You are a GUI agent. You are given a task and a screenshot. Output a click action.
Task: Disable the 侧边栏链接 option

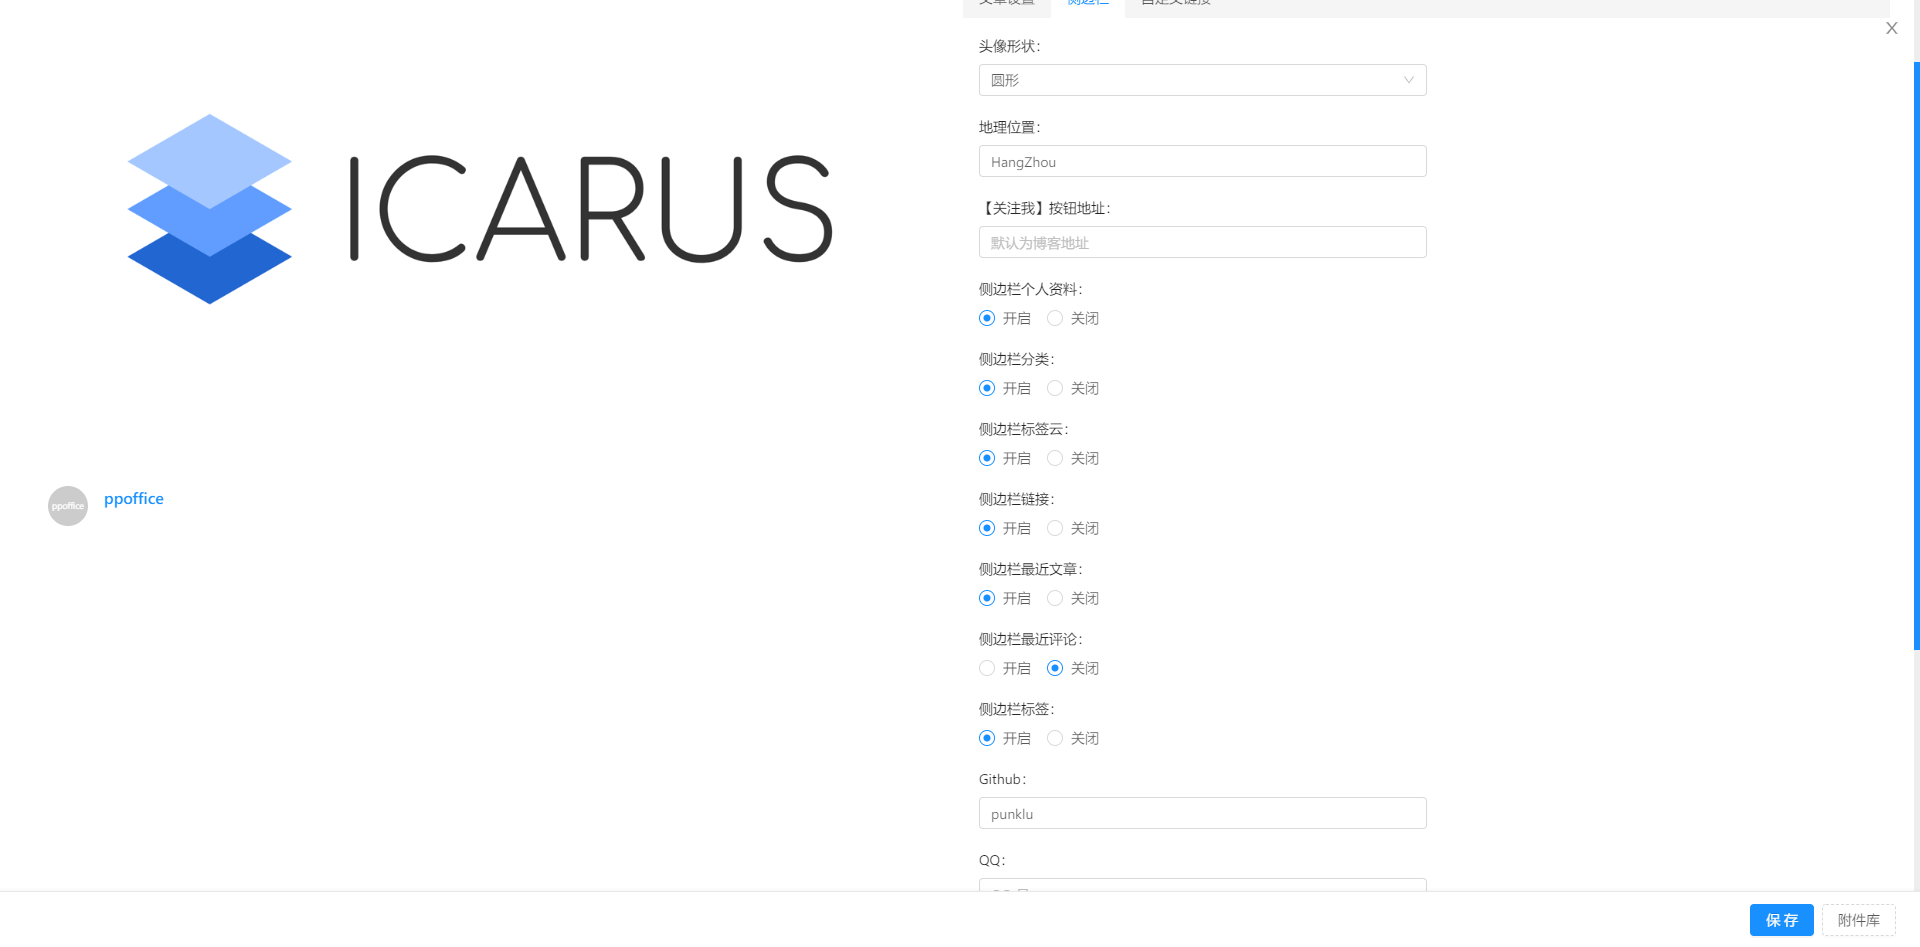pyautogui.click(x=1054, y=528)
